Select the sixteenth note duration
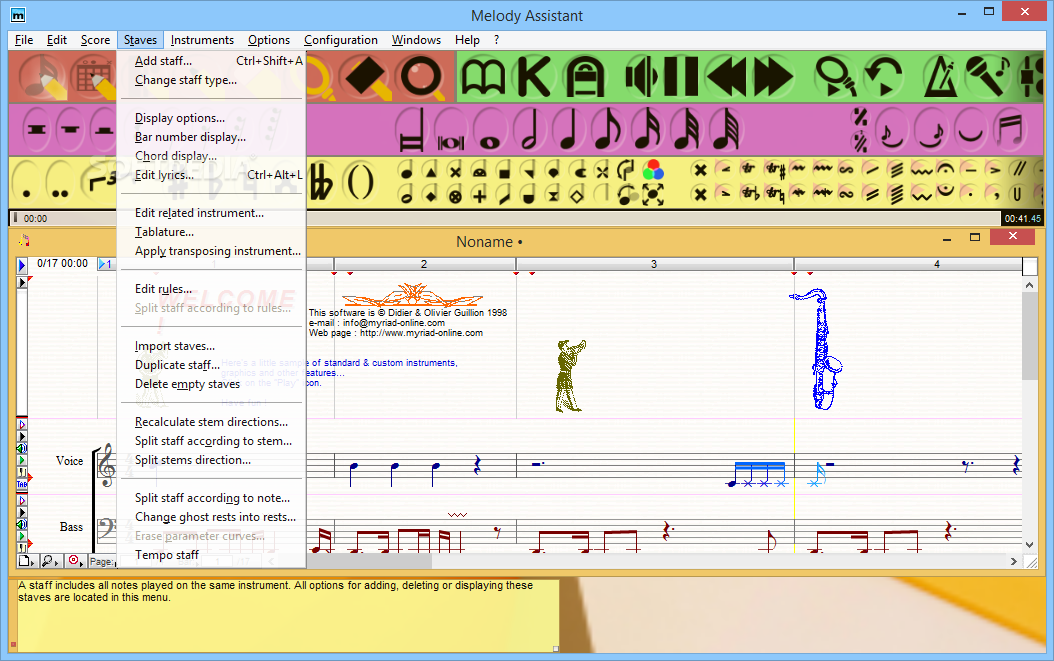This screenshot has height=661, width=1054. coord(647,130)
